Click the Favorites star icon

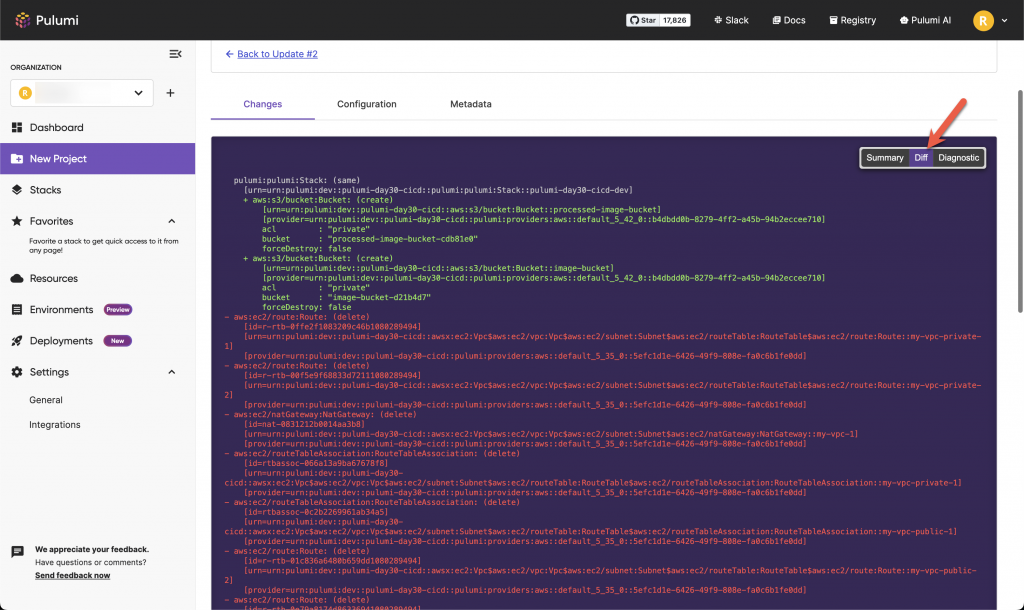pos(17,221)
